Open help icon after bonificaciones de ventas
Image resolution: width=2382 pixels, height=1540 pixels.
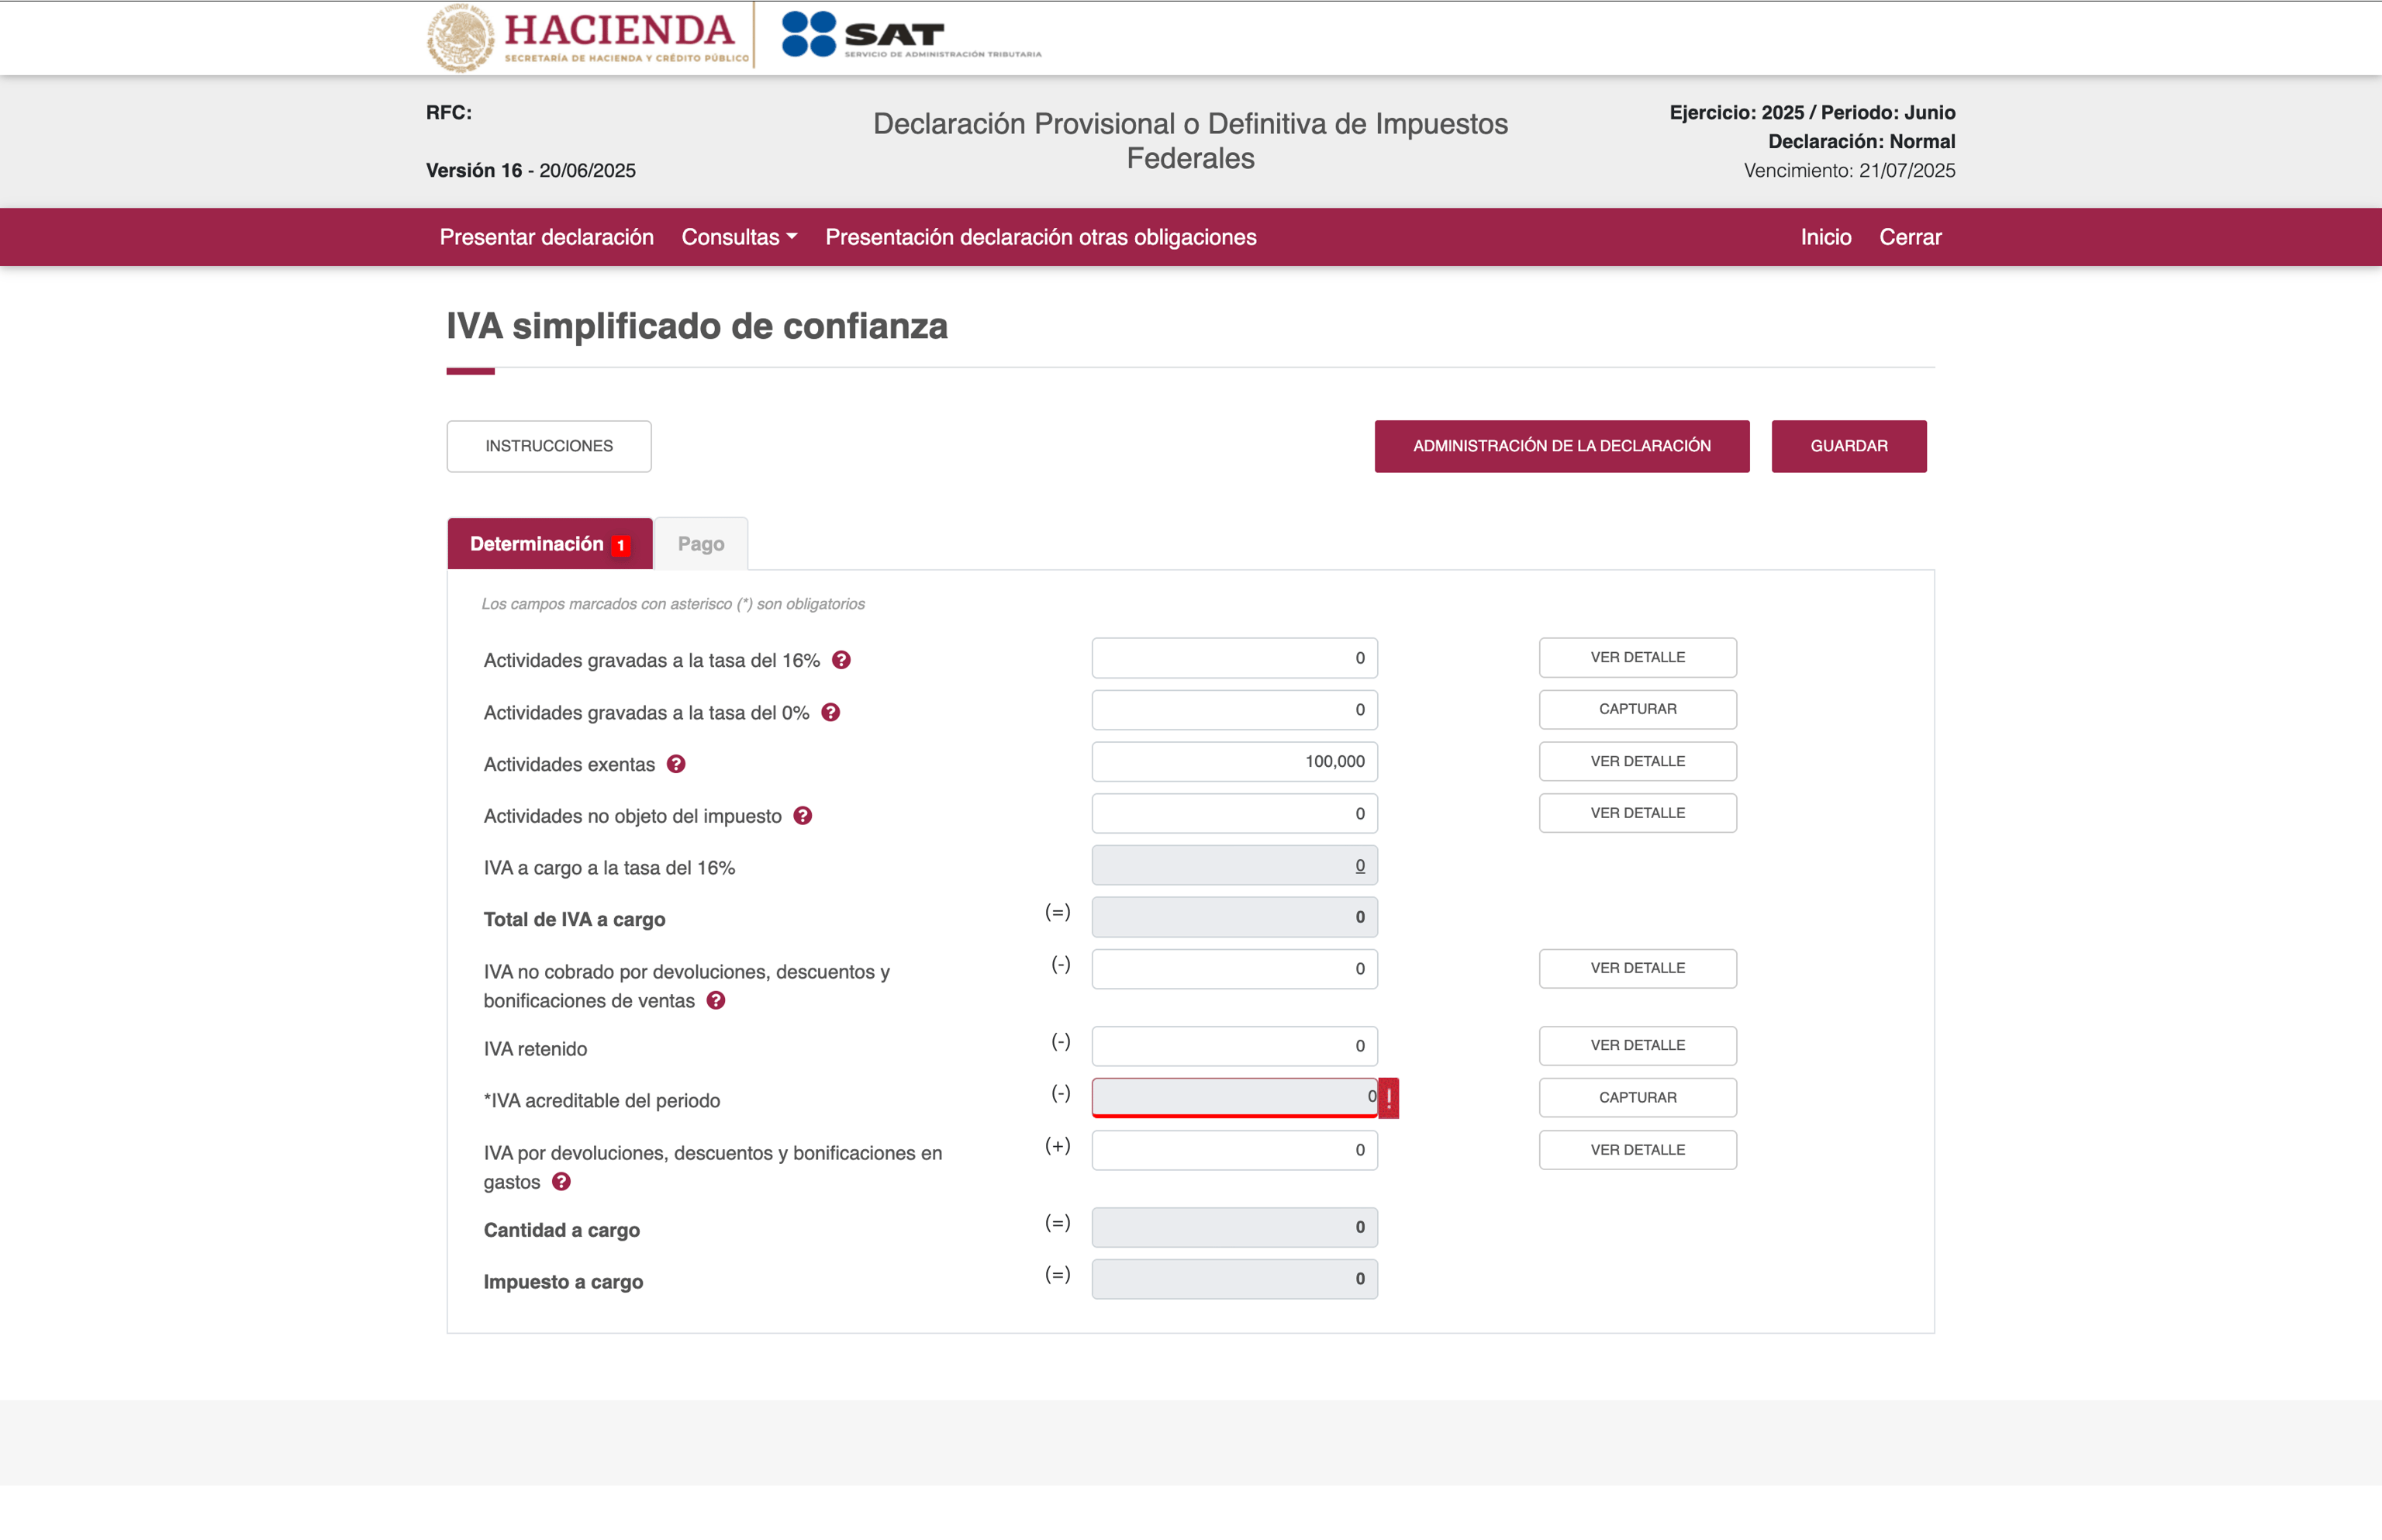click(x=716, y=1001)
